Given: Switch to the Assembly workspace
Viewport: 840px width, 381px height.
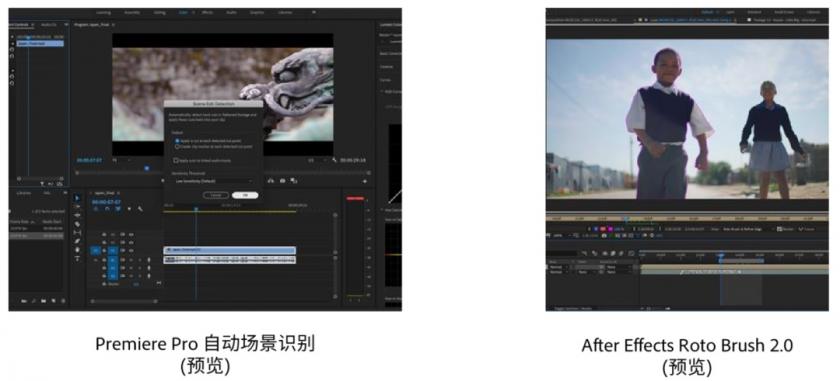Looking at the screenshot, I should point(131,12).
